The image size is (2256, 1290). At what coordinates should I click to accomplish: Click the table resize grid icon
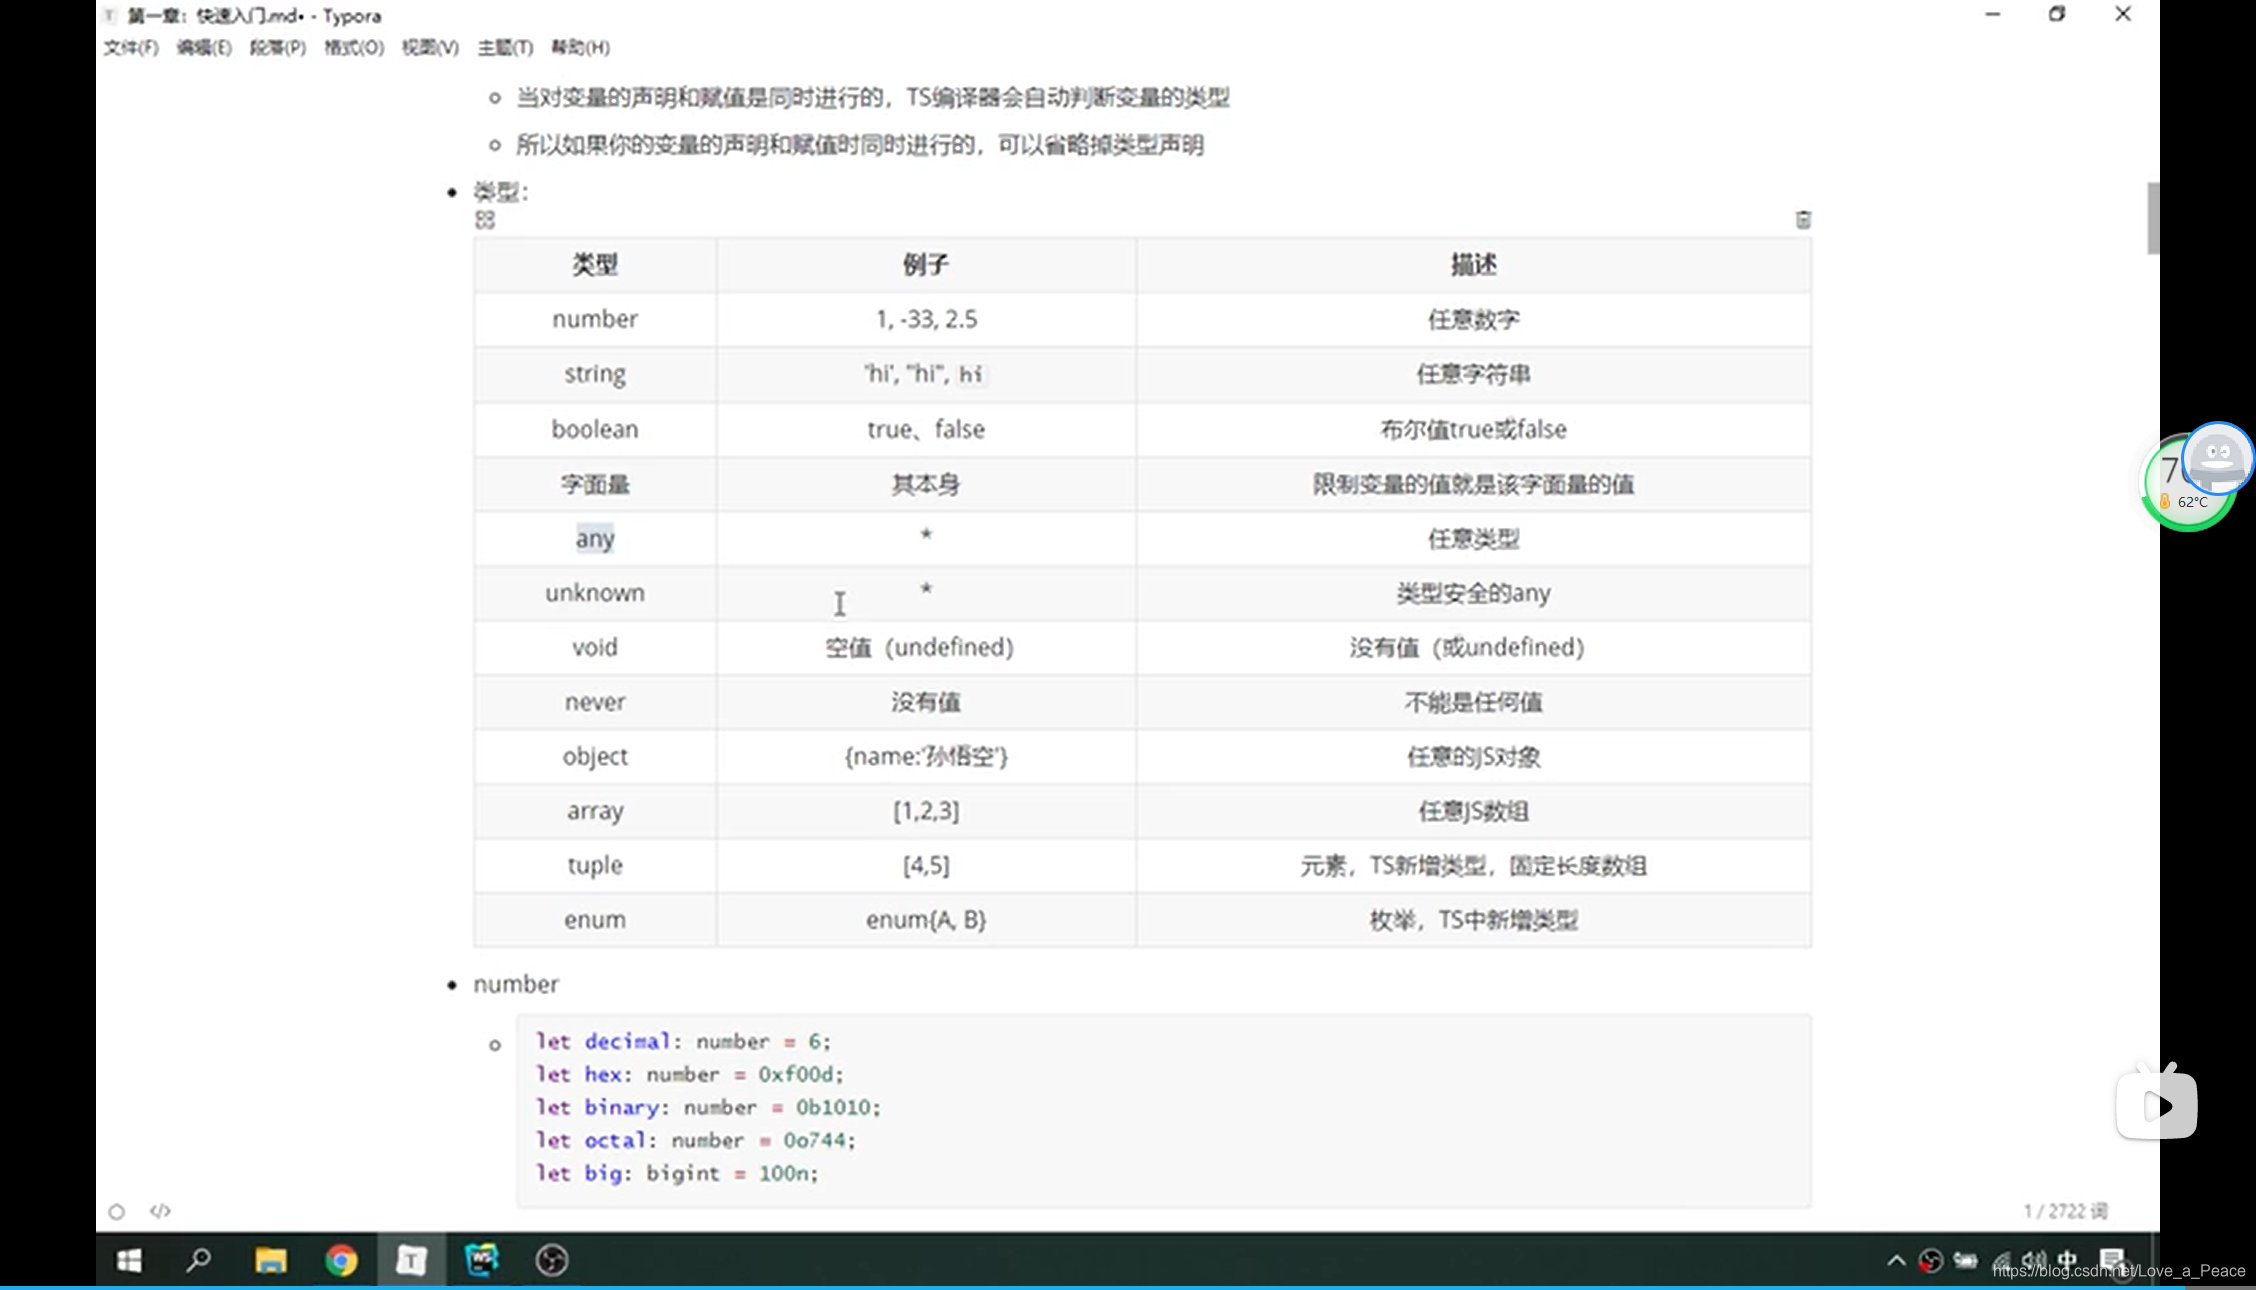point(485,220)
